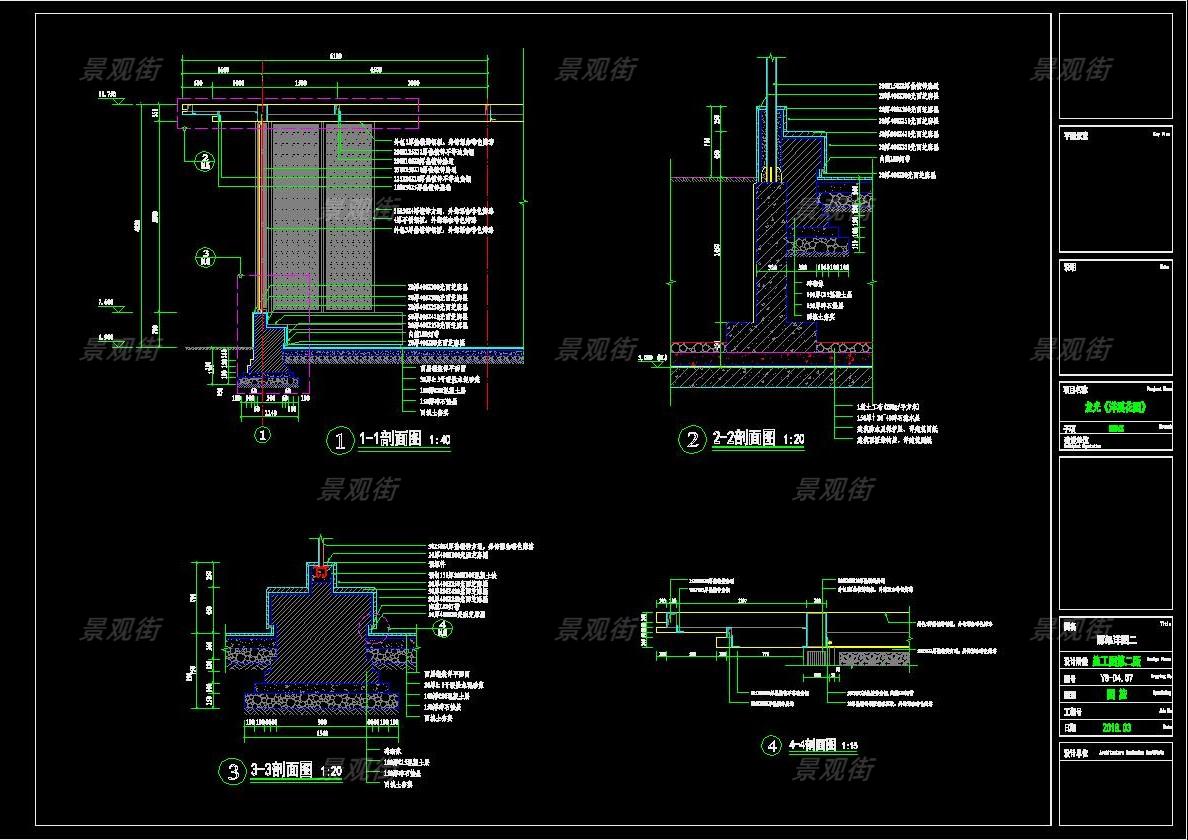Select the 1-1剖面图 title text
The height and width of the screenshot is (840, 1188).
[390, 440]
